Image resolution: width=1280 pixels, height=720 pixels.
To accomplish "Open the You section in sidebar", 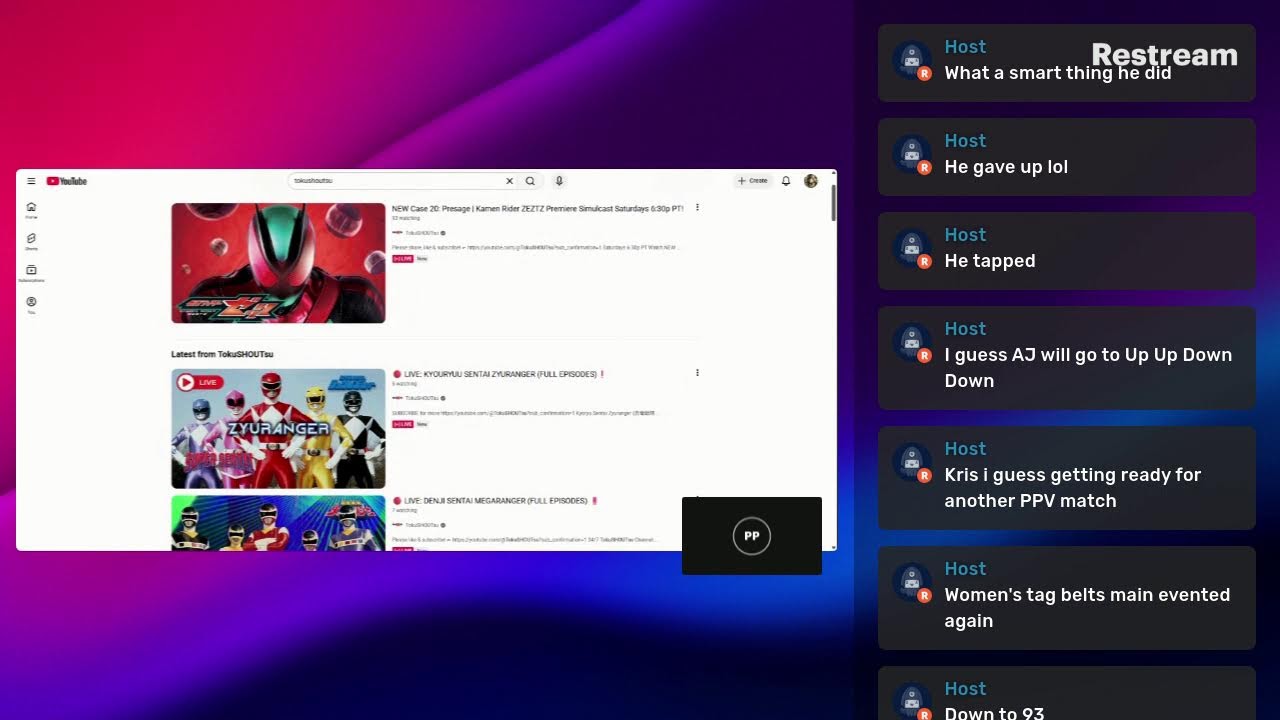I will pyautogui.click(x=31, y=305).
